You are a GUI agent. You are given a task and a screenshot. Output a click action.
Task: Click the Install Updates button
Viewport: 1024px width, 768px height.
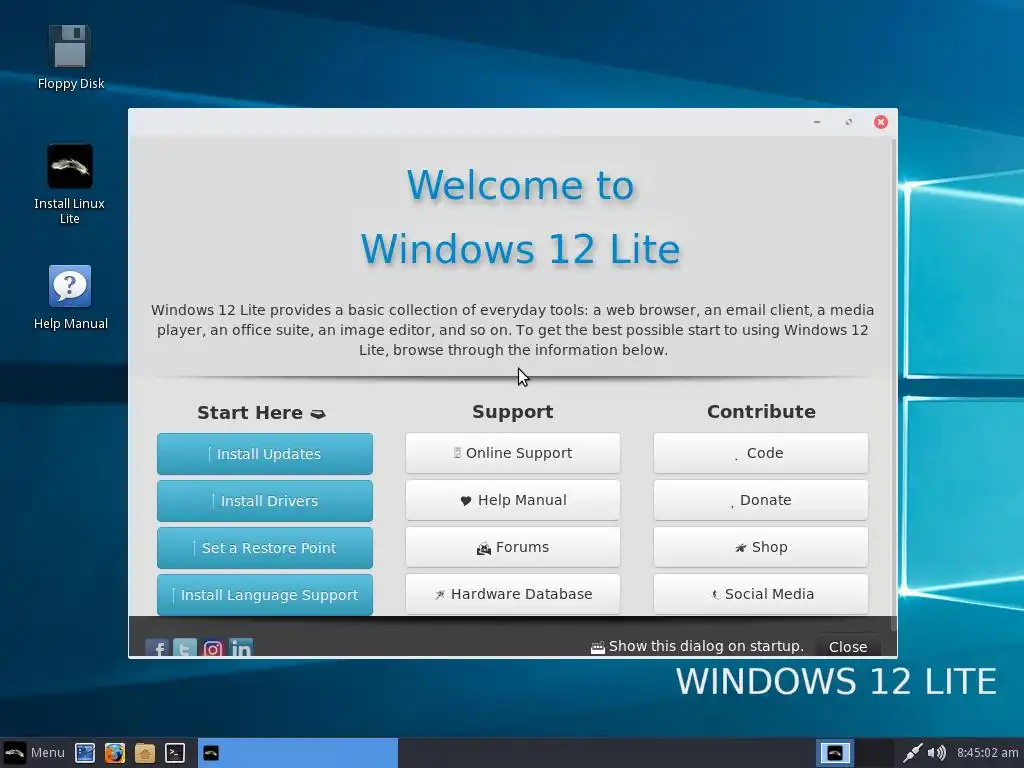coord(264,454)
